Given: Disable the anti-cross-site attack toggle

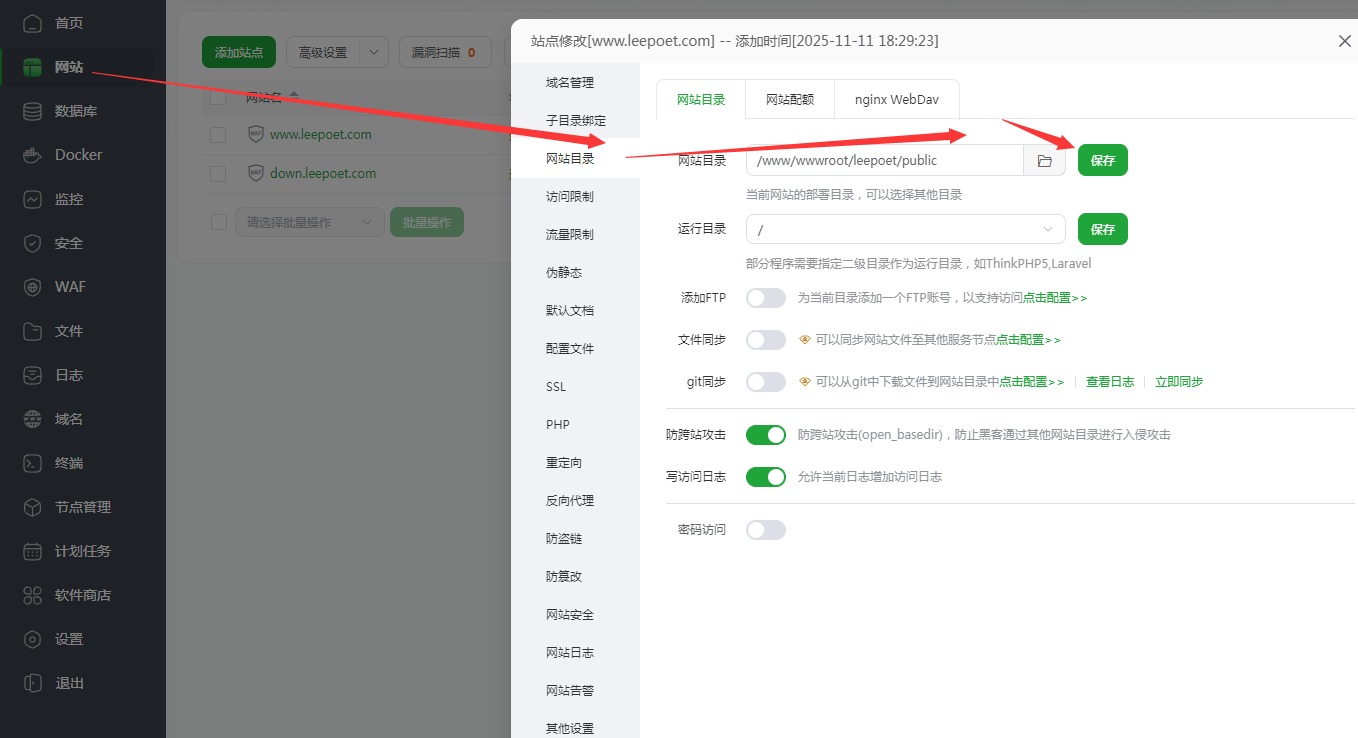Looking at the screenshot, I should (x=765, y=435).
